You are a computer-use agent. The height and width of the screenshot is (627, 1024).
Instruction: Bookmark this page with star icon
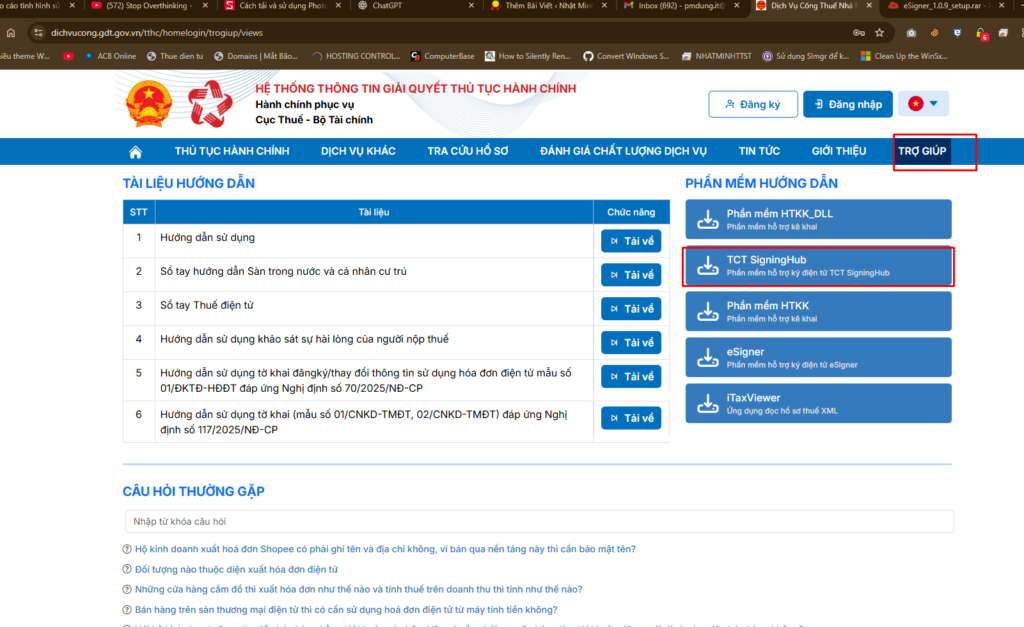pyautogui.click(x=878, y=32)
